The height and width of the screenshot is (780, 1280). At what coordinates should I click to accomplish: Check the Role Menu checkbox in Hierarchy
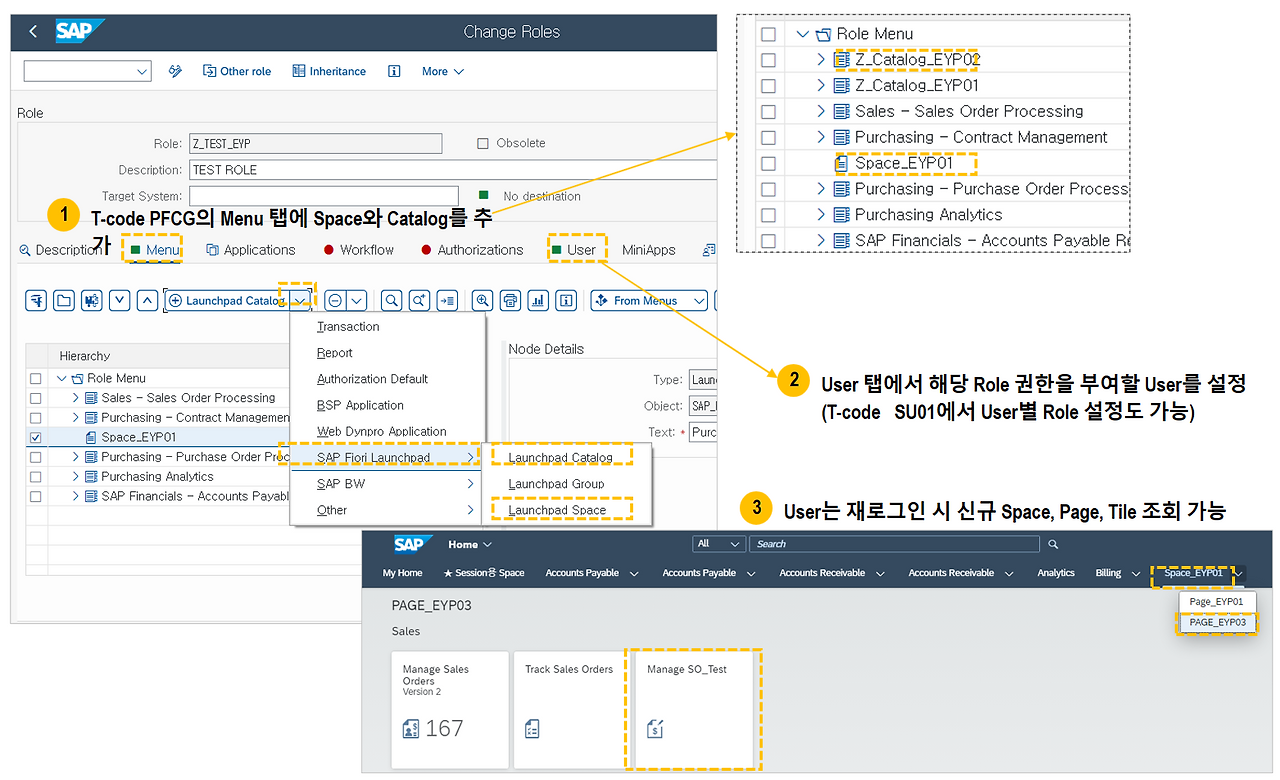[x=36, y=379]
